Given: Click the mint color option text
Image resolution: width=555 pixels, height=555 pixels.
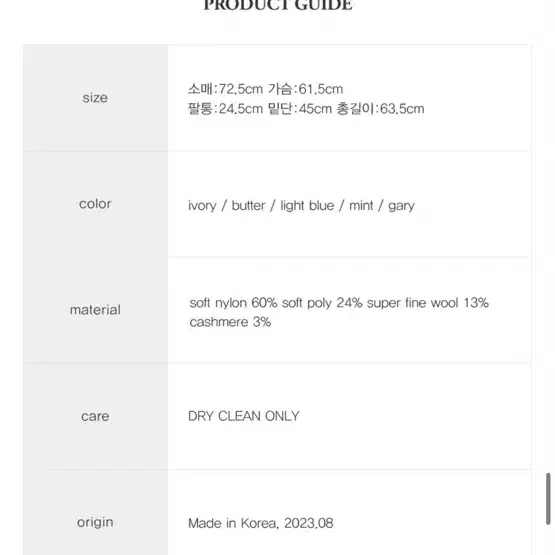Looking at the screenshot, I should click(x=361, y=206).
